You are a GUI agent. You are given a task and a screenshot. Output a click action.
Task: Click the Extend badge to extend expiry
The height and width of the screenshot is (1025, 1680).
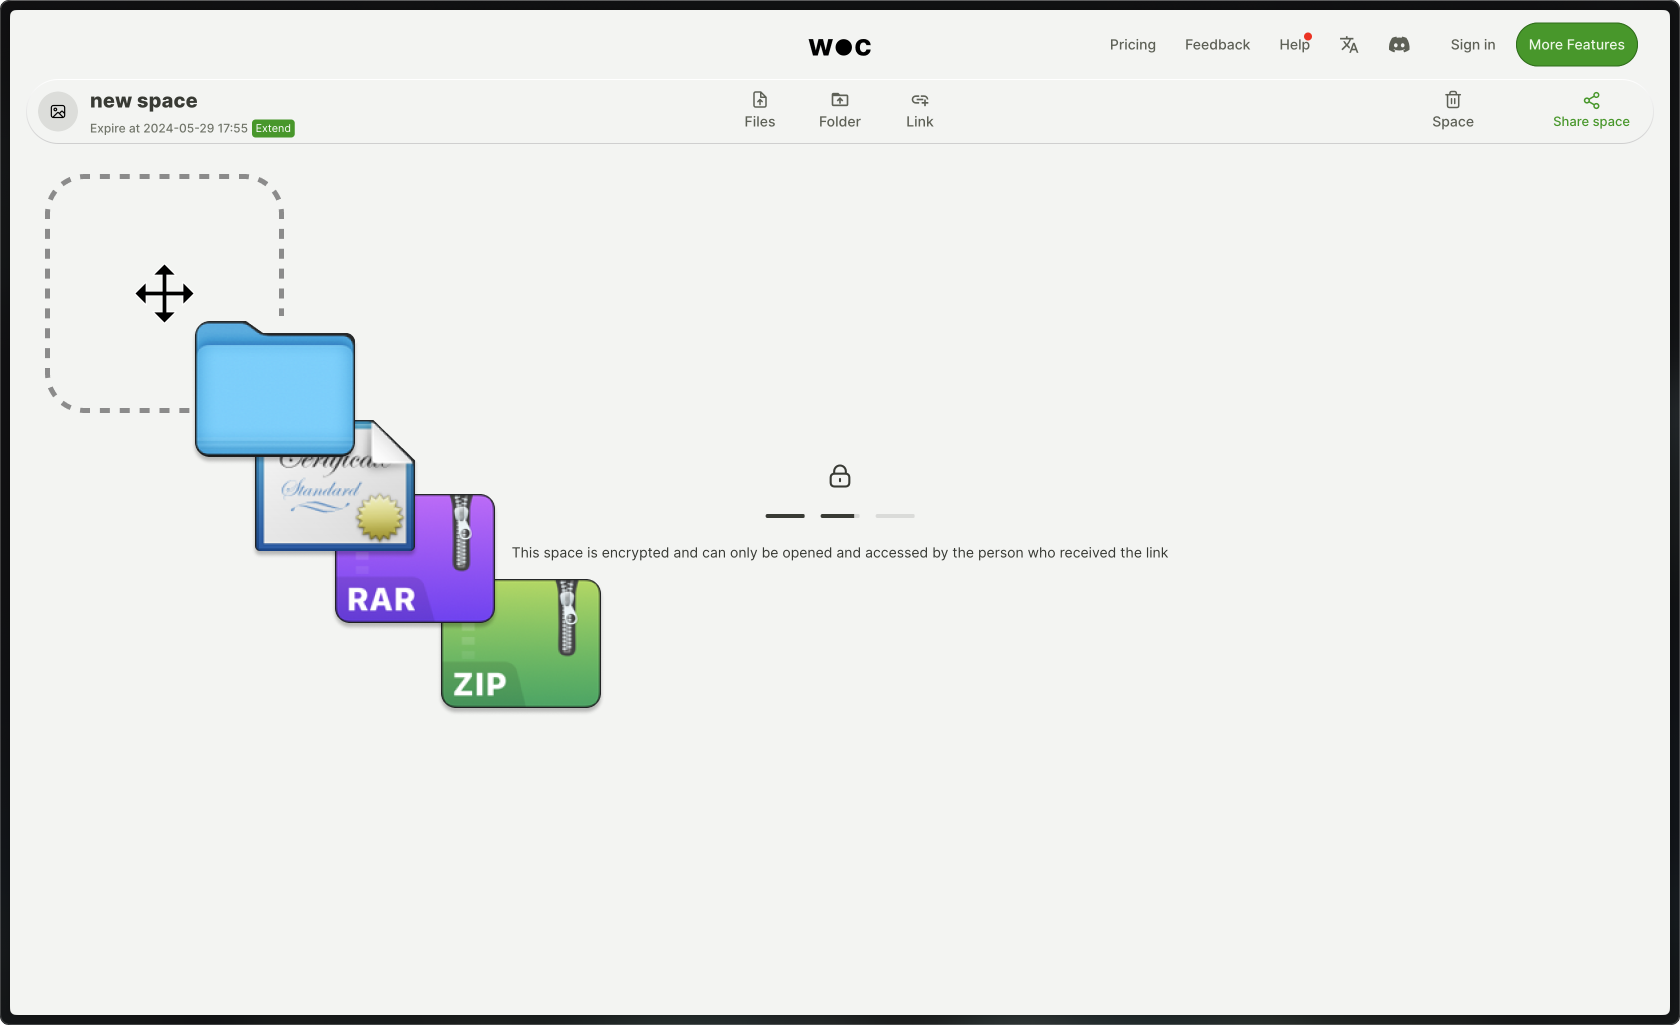pyautogui.click(x=272, y=128)
